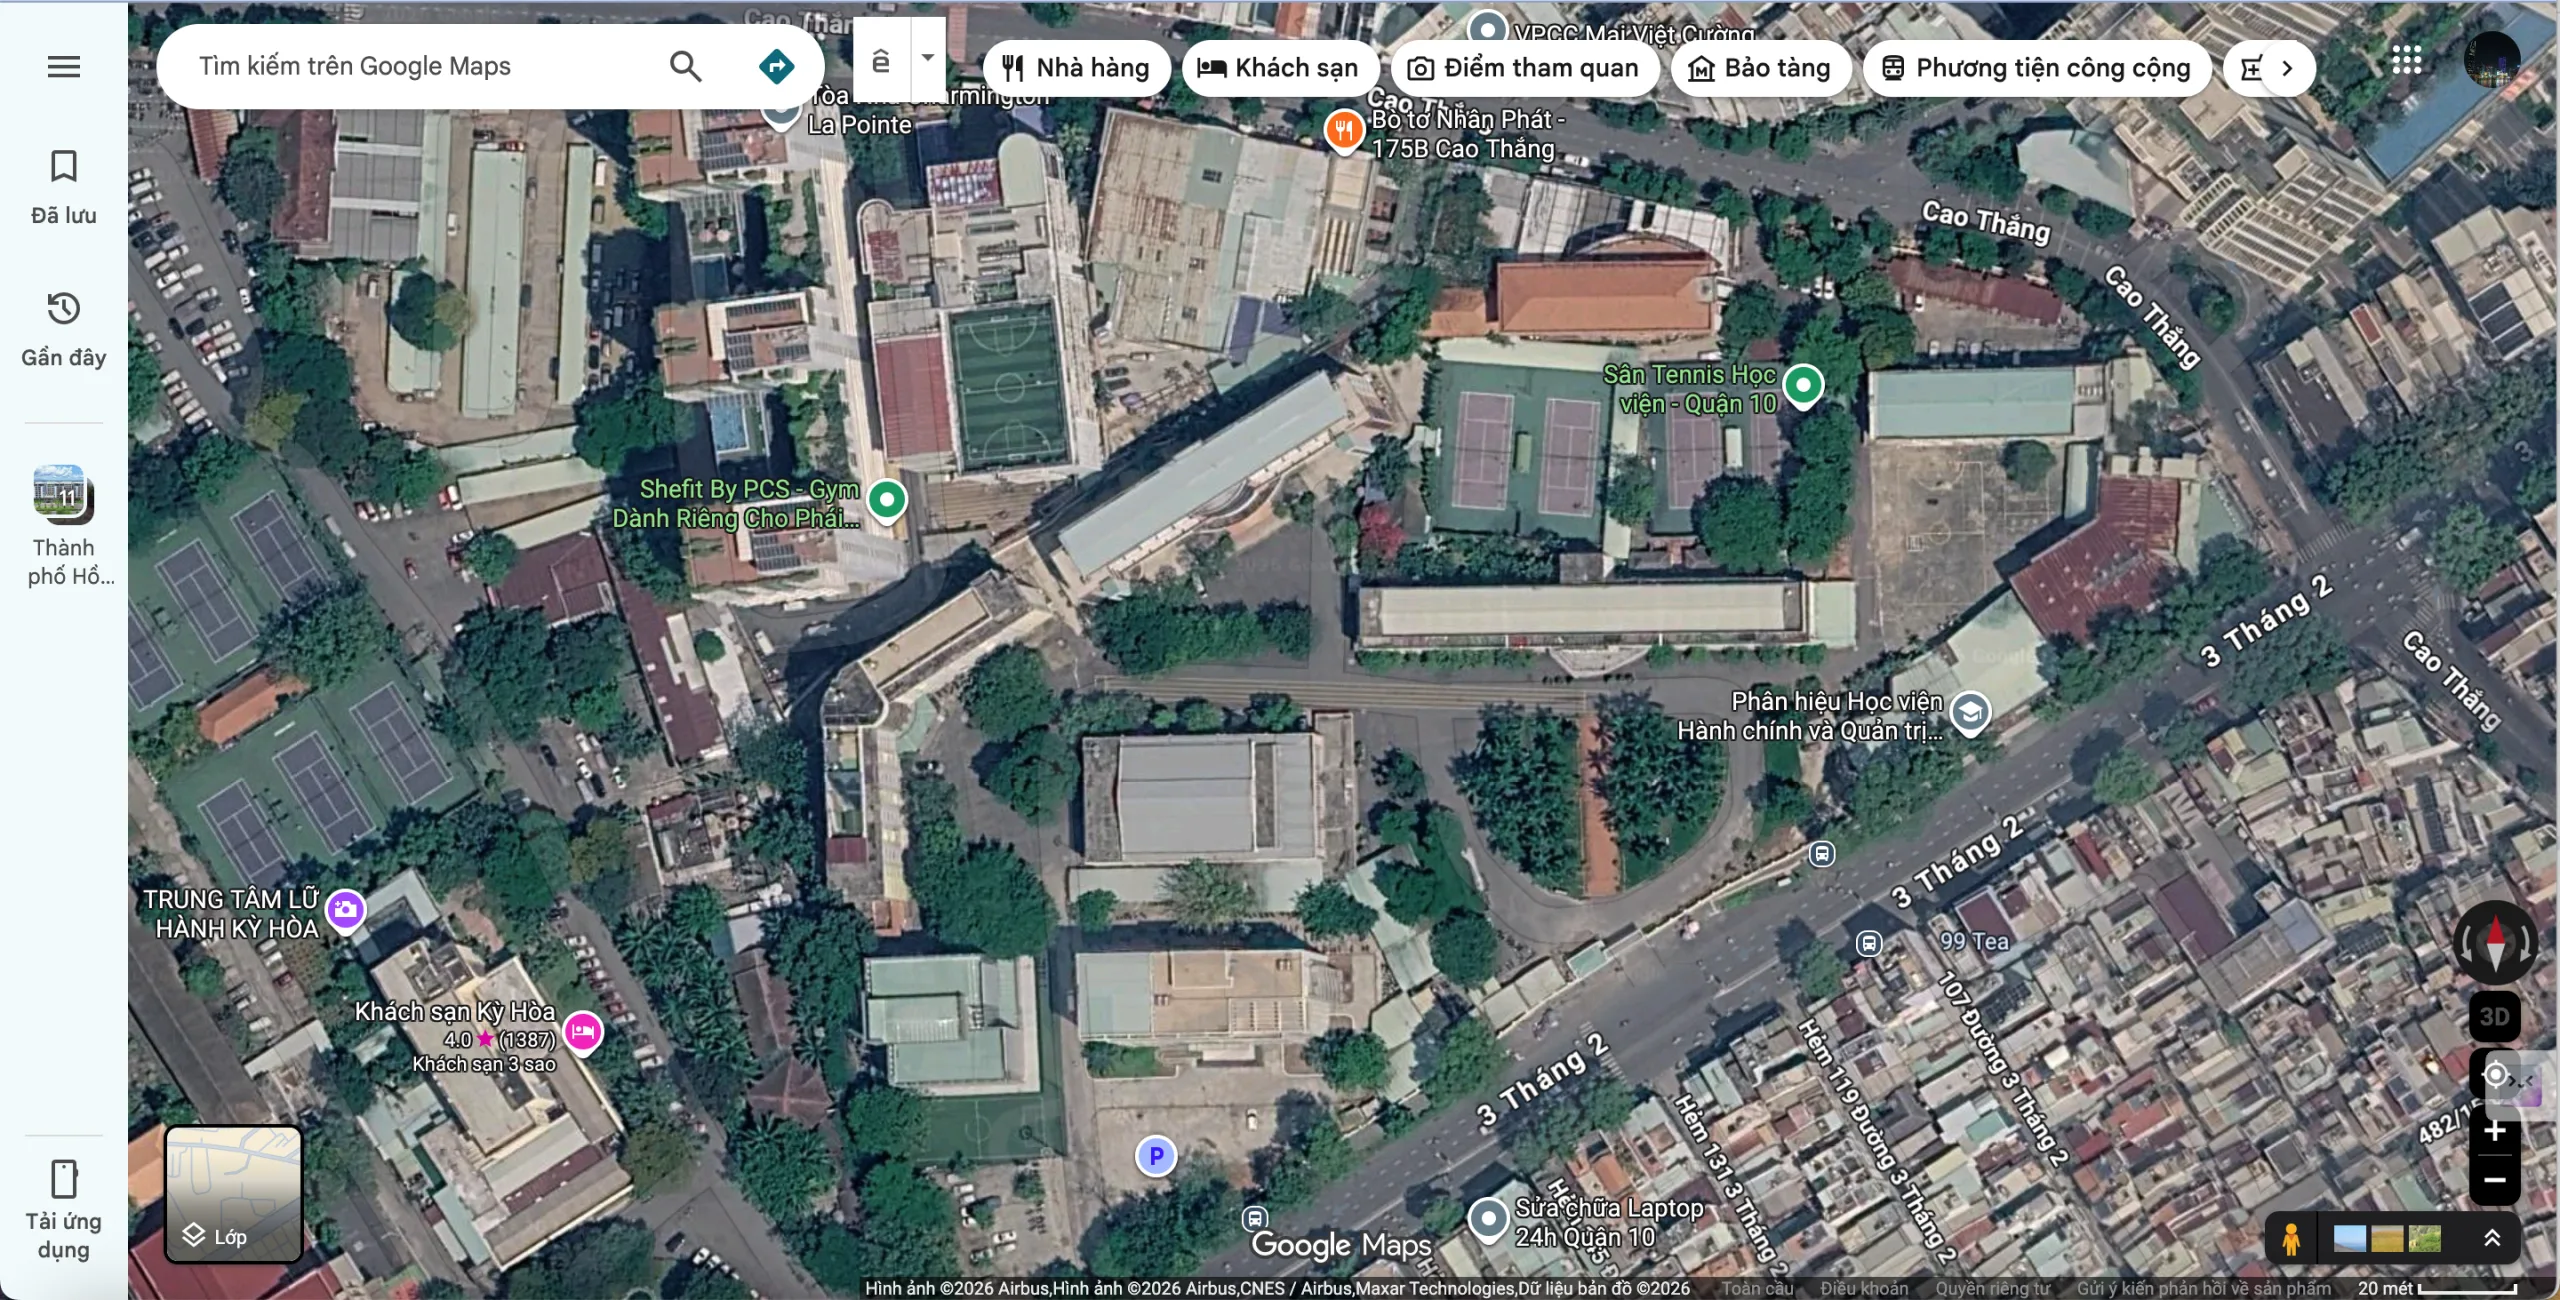Open directions with the blue arrow icon
Screen dimensions: 2560x1300
pyautogui.click(x=777, y=66)
